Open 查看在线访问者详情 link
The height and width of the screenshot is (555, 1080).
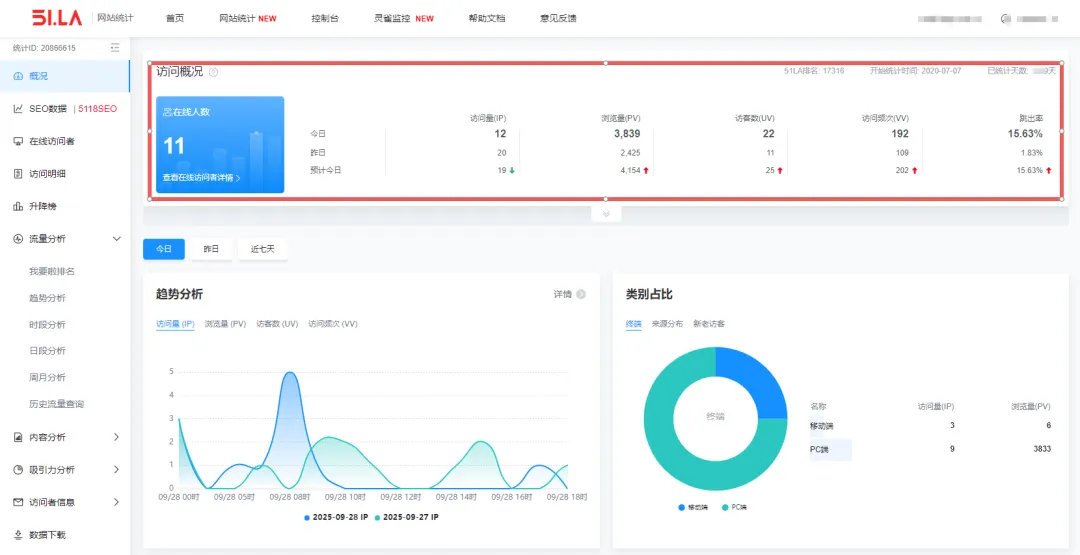click(x=202, y=178)
